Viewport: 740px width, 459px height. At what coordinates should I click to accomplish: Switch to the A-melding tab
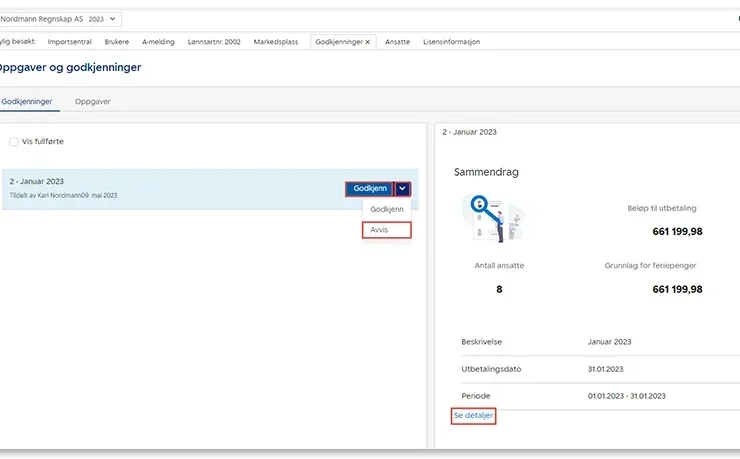click(x=159, y=42)
